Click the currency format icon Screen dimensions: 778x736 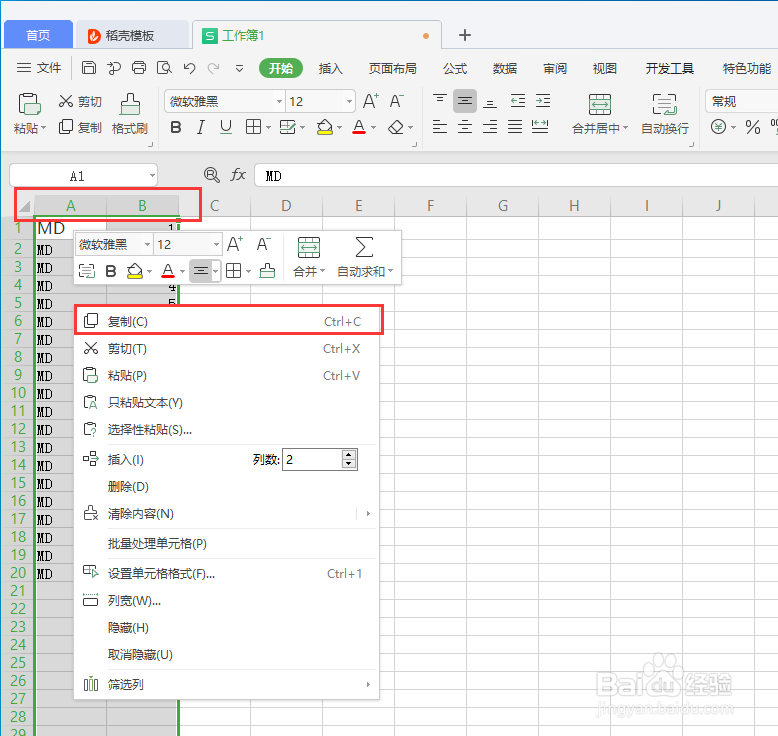[x=718, y=127]
